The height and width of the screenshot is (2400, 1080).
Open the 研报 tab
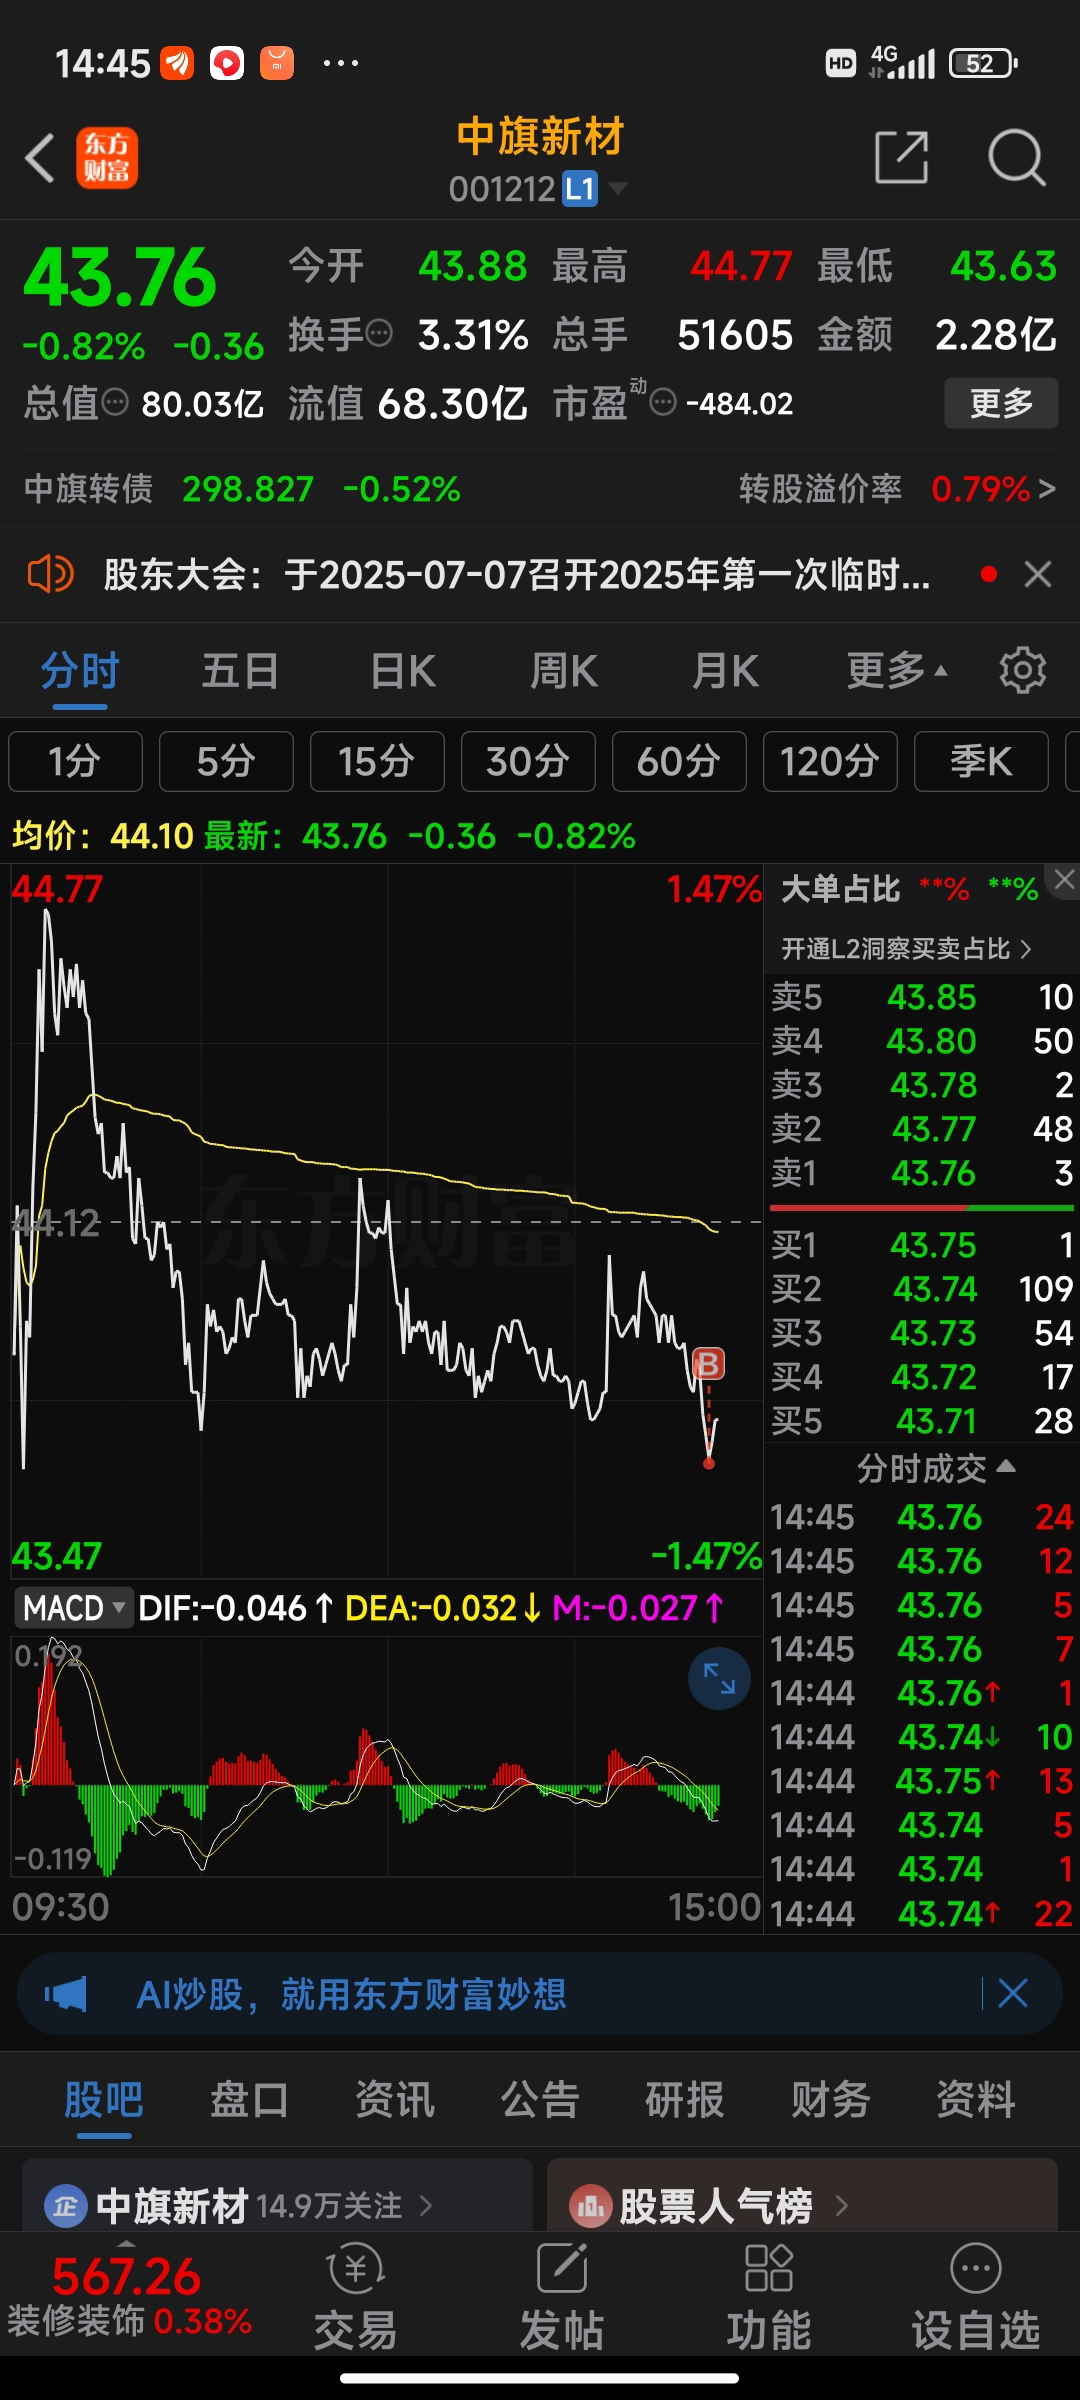(685, 2099)
